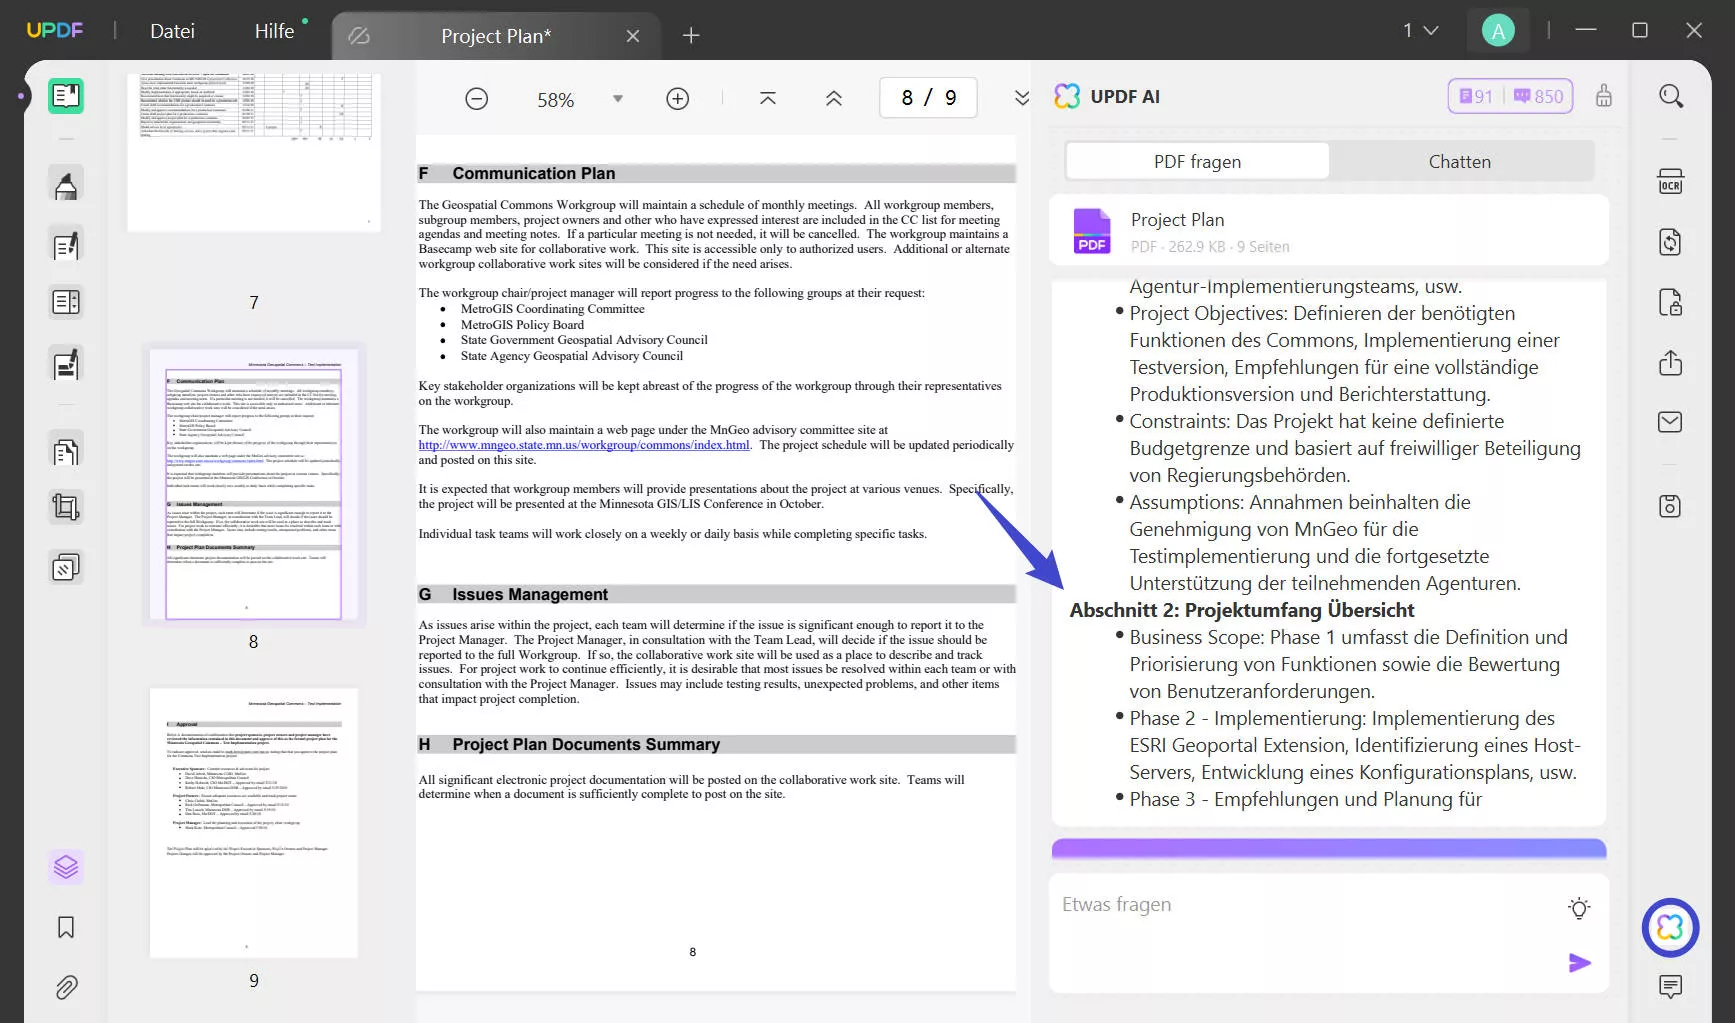Toggle the AI prompt suggestion lamp icon

1580,908
